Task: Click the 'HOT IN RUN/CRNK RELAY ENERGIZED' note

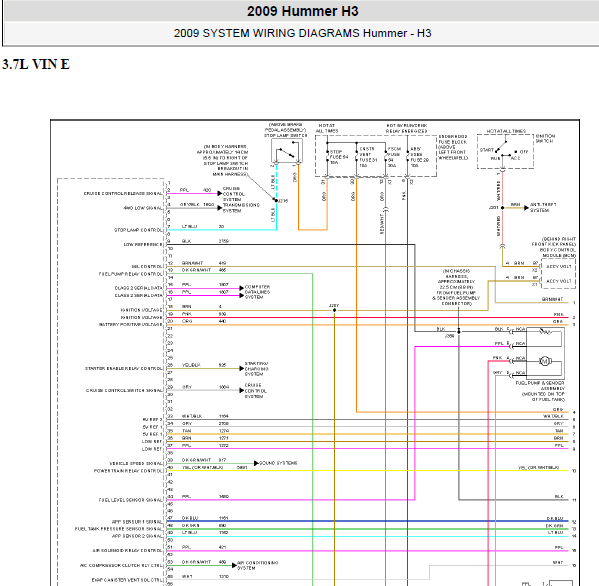Action: pyautogui.click(x=406, y=128)
